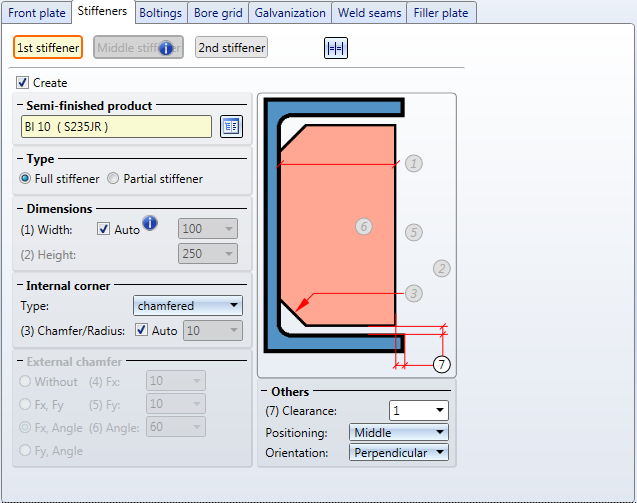The image size is (637, 503).
Task: Select the Partial stiffener radio button
Action: 114,179
